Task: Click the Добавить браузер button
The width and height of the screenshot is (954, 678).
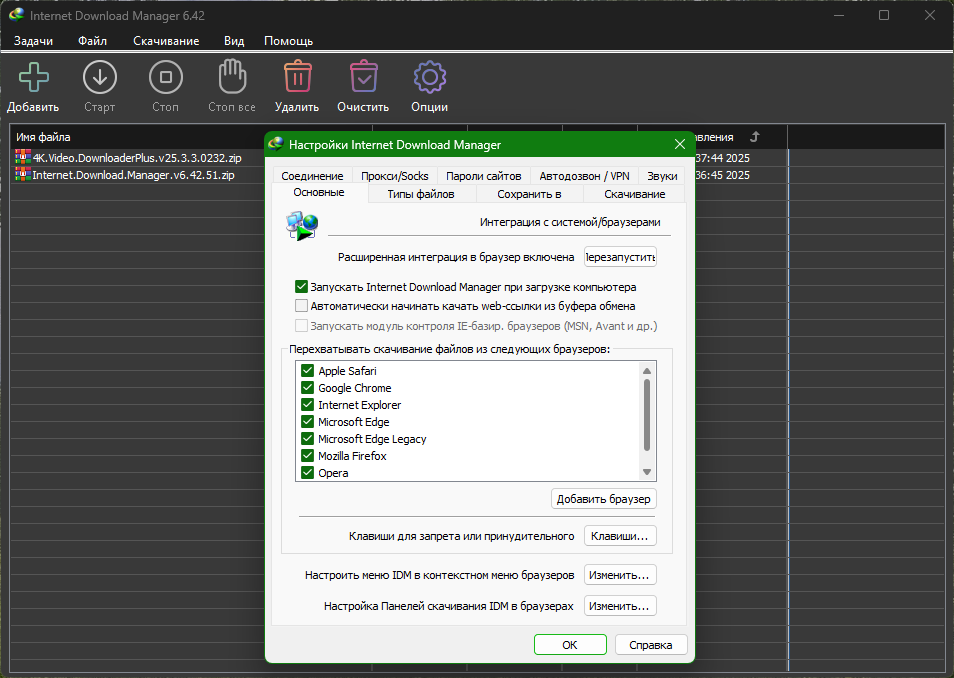Action: click(x=603, y=499)
